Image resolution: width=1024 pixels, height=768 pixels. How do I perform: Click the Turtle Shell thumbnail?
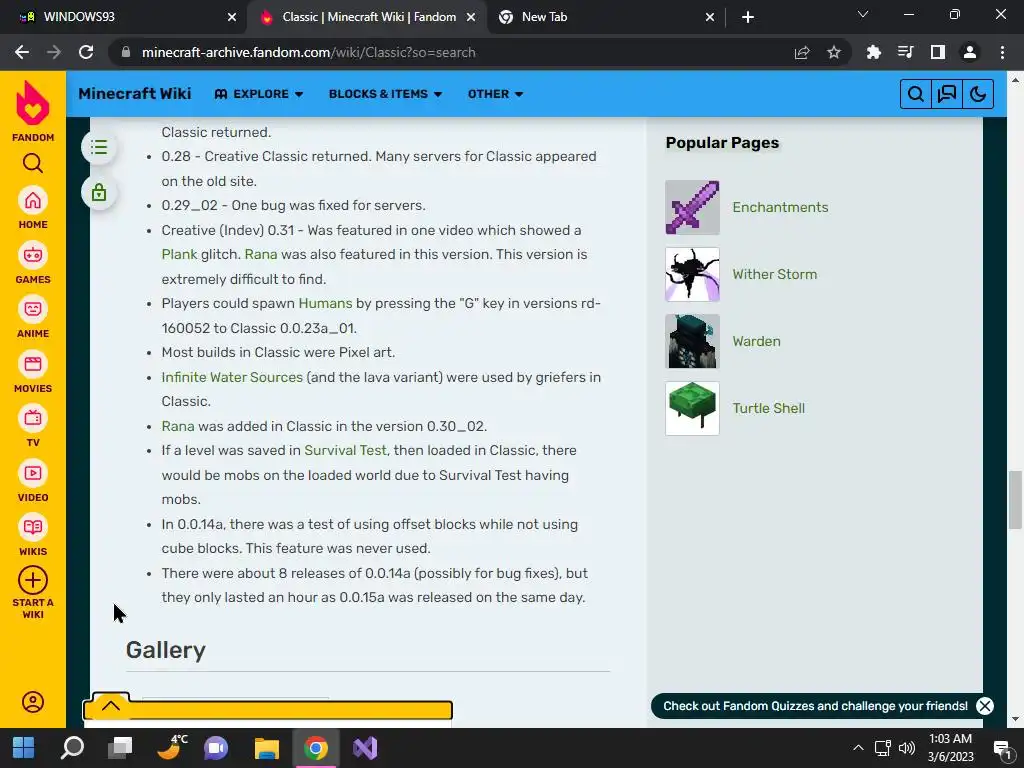[692, 408]
